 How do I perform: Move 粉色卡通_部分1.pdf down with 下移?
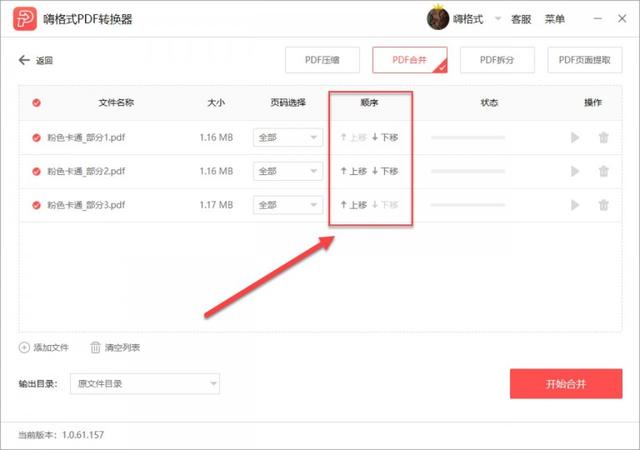click(x=385, y=138)
